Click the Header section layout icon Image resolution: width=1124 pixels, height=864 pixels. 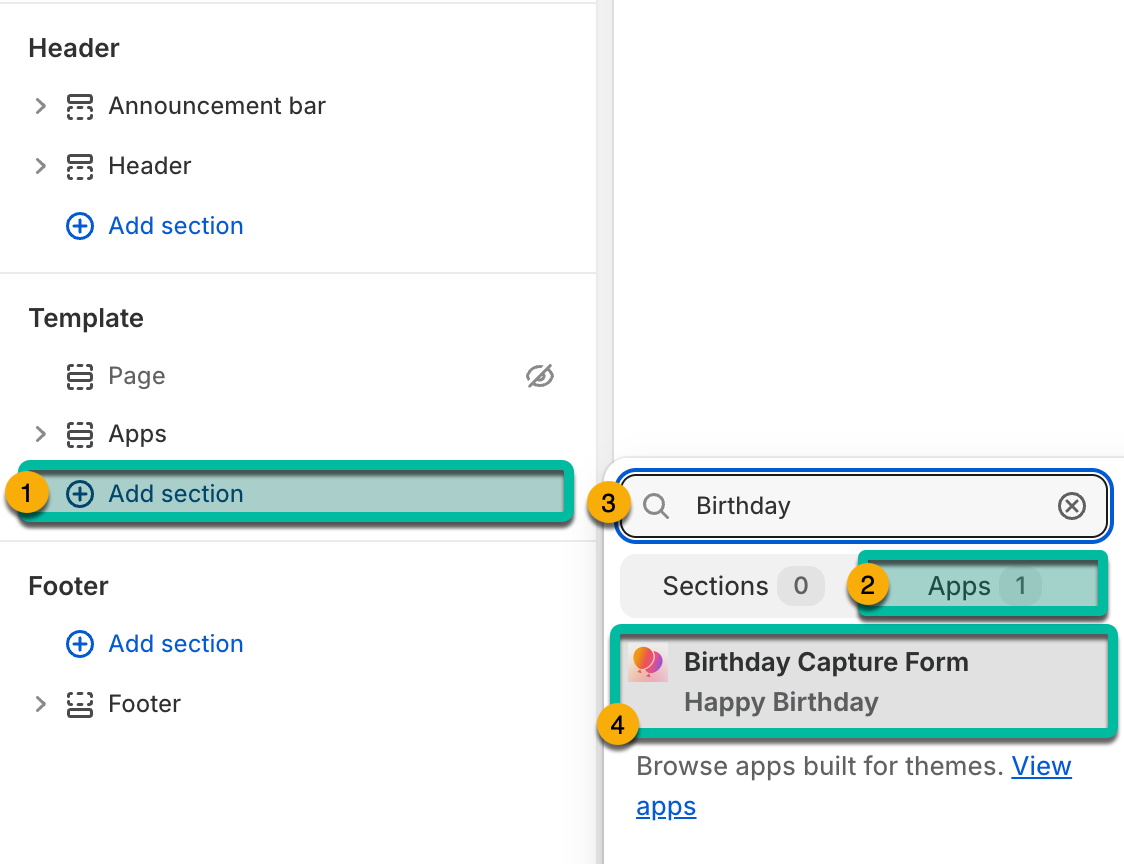coord(80,166)
